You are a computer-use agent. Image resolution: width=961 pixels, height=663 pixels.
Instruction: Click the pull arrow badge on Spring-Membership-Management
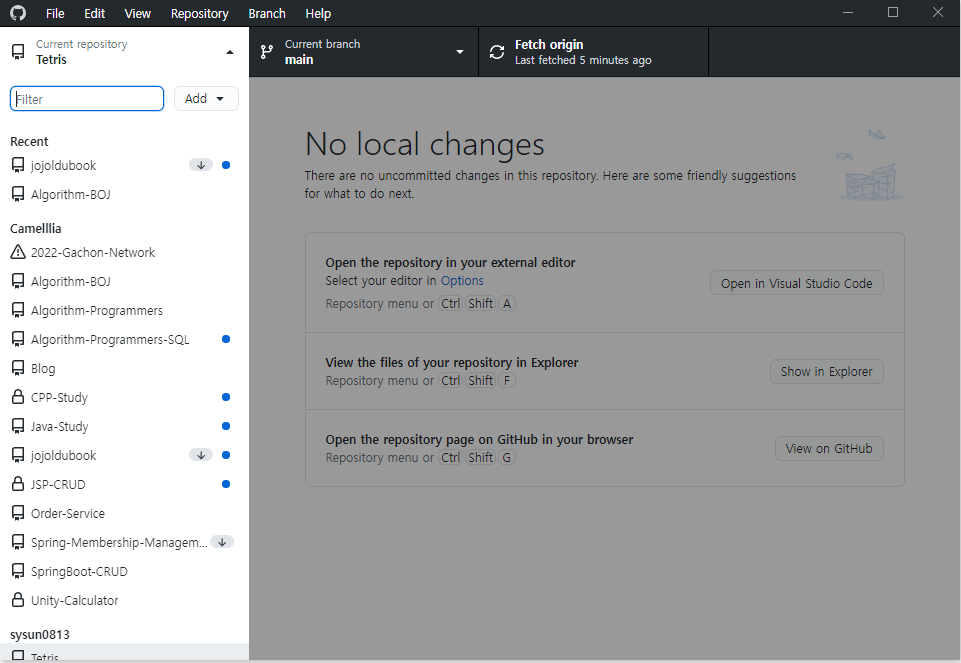222,542
